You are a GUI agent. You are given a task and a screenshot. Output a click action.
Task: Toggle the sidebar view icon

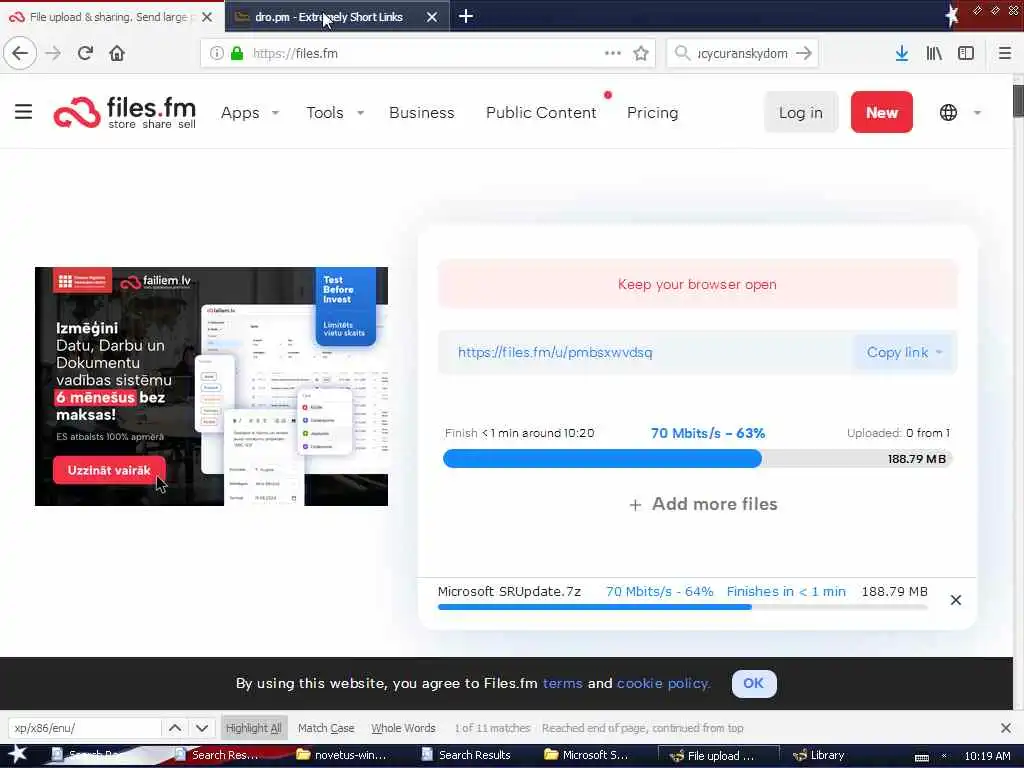point(966,53)
